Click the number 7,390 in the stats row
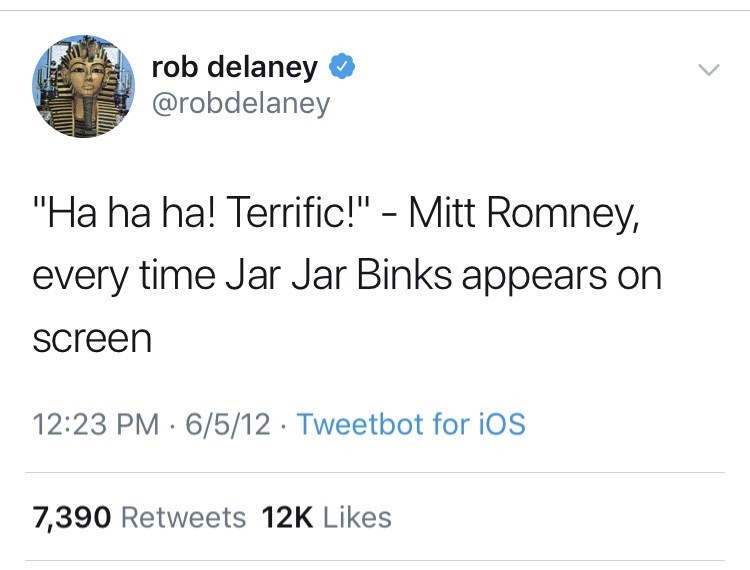 72,517
